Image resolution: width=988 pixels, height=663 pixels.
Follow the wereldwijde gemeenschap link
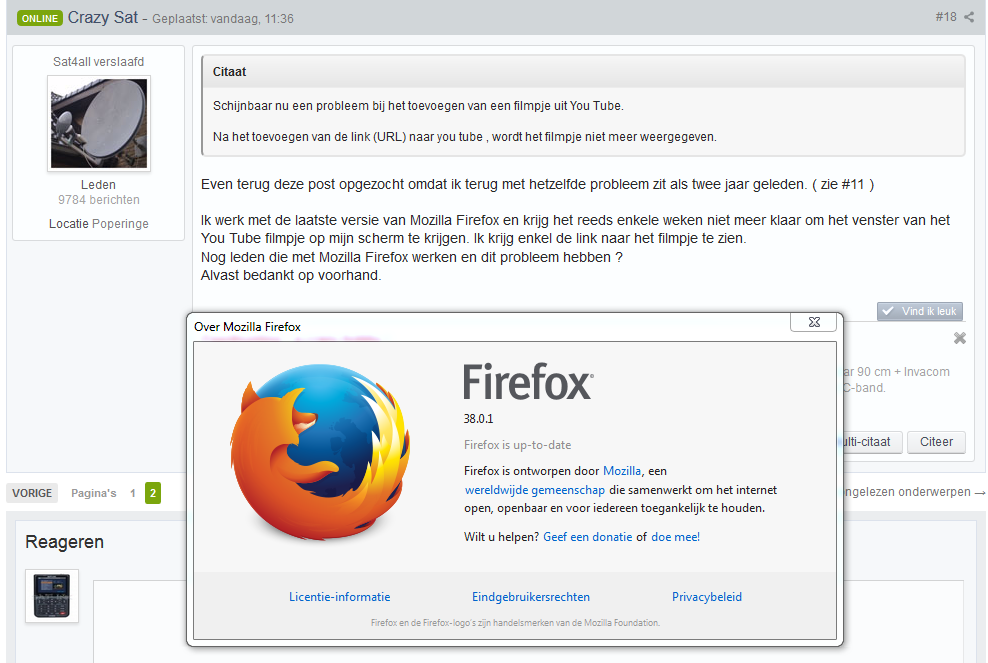pyautogui.click(x=534, y=490)
